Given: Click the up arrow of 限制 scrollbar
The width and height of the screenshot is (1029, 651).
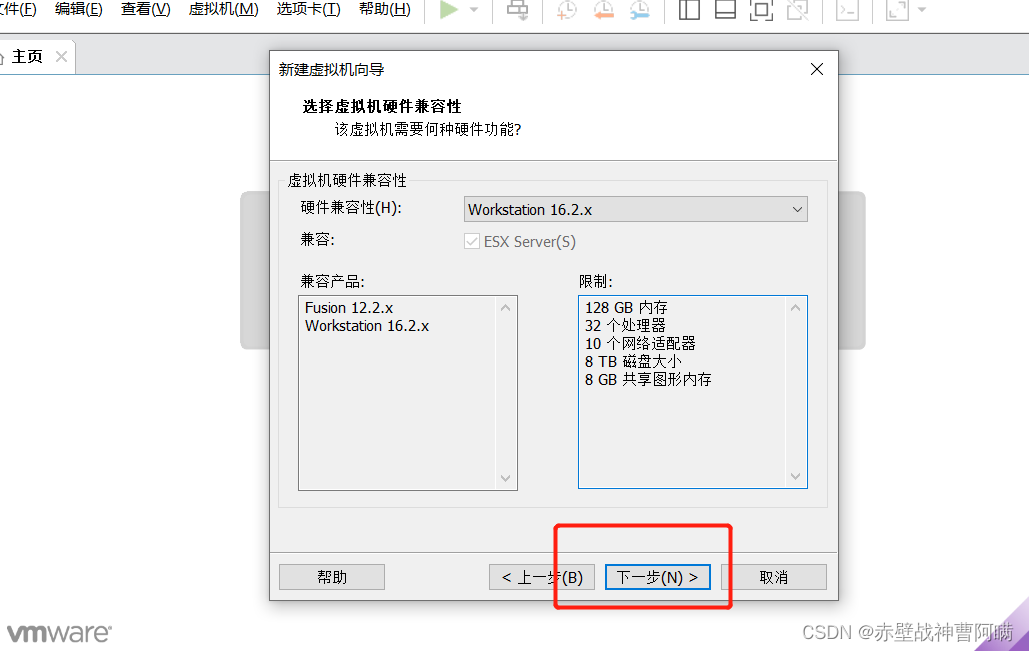Looking at the screenshot, I should point(795,308).
